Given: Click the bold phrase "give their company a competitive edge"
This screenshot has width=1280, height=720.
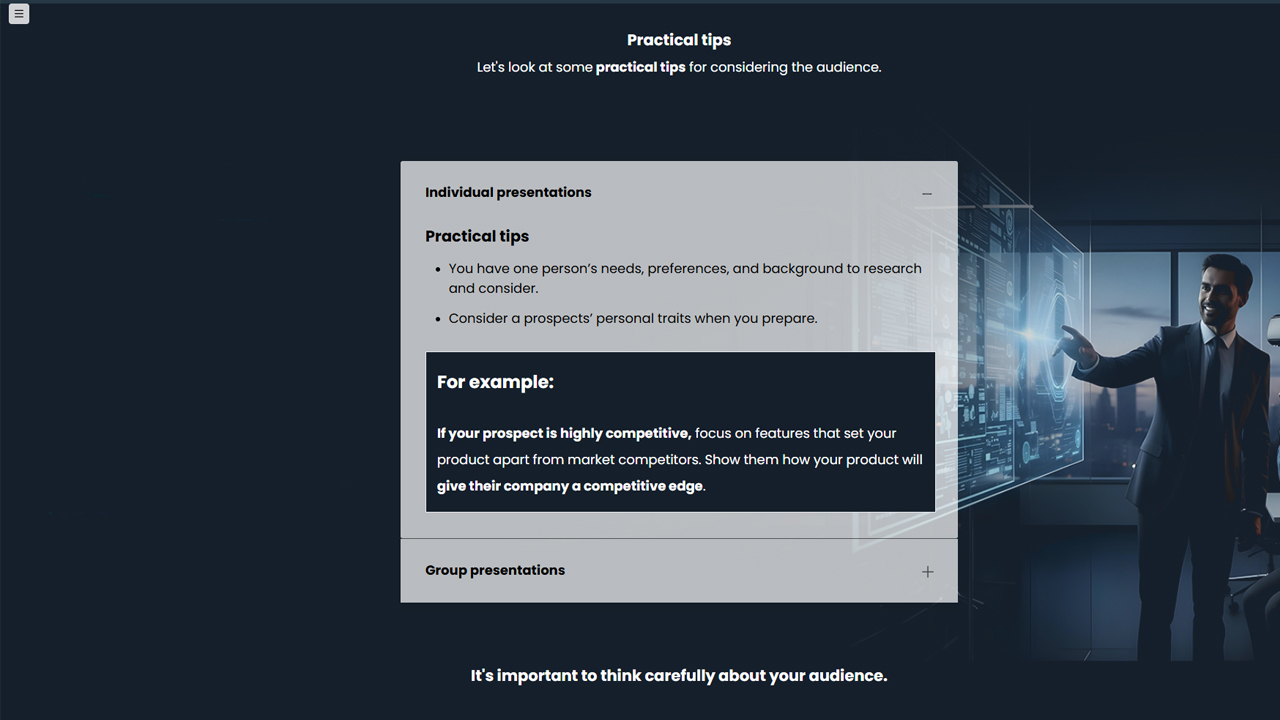Looking at the screenshot, I should (x=570, y=486).
